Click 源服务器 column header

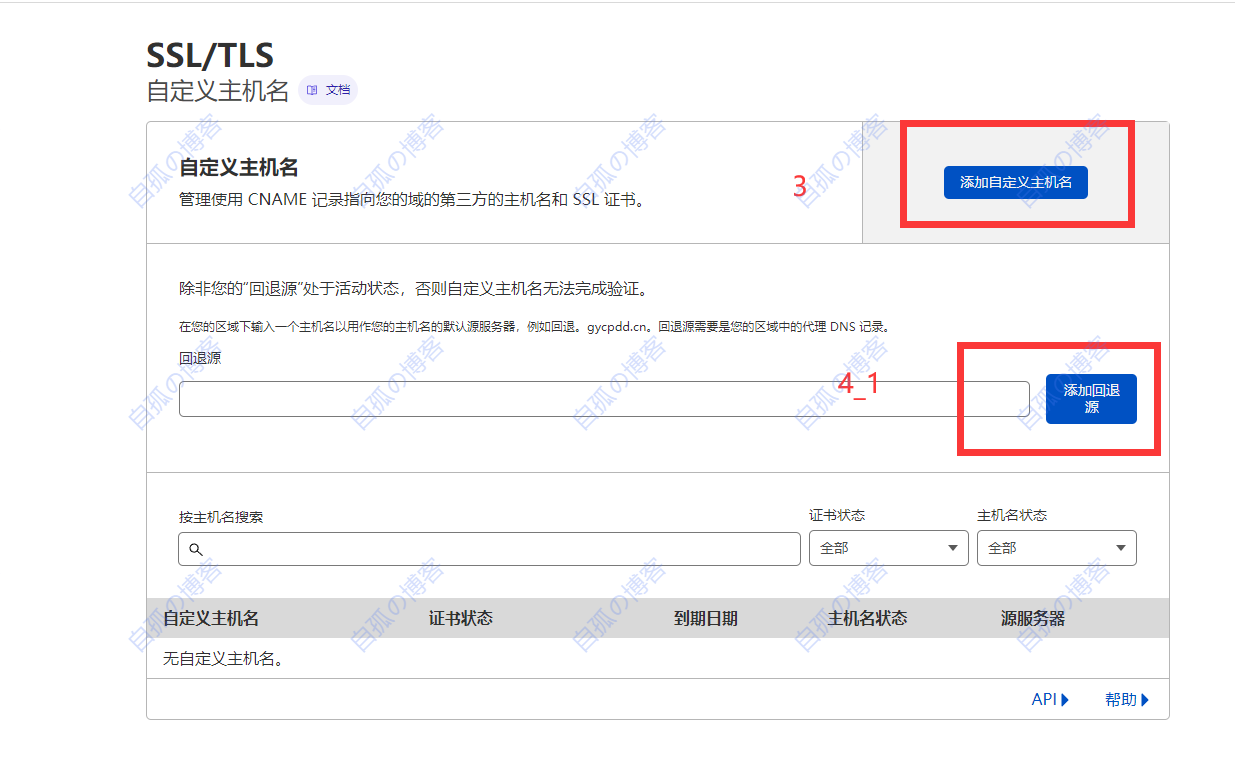(1033, 618)
